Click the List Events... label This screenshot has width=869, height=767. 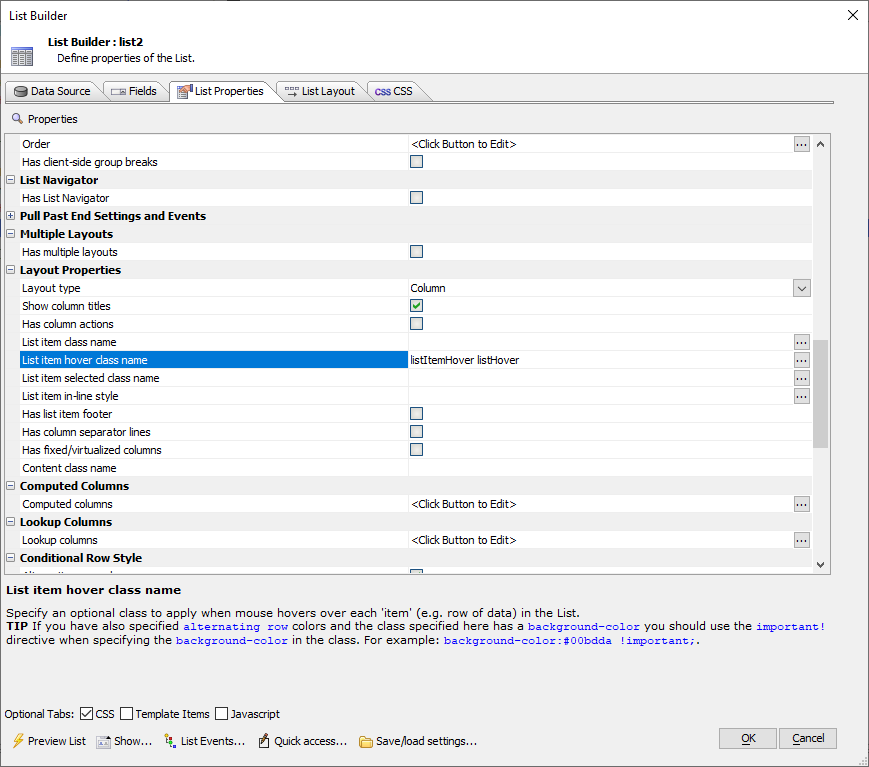click(213, 742)
